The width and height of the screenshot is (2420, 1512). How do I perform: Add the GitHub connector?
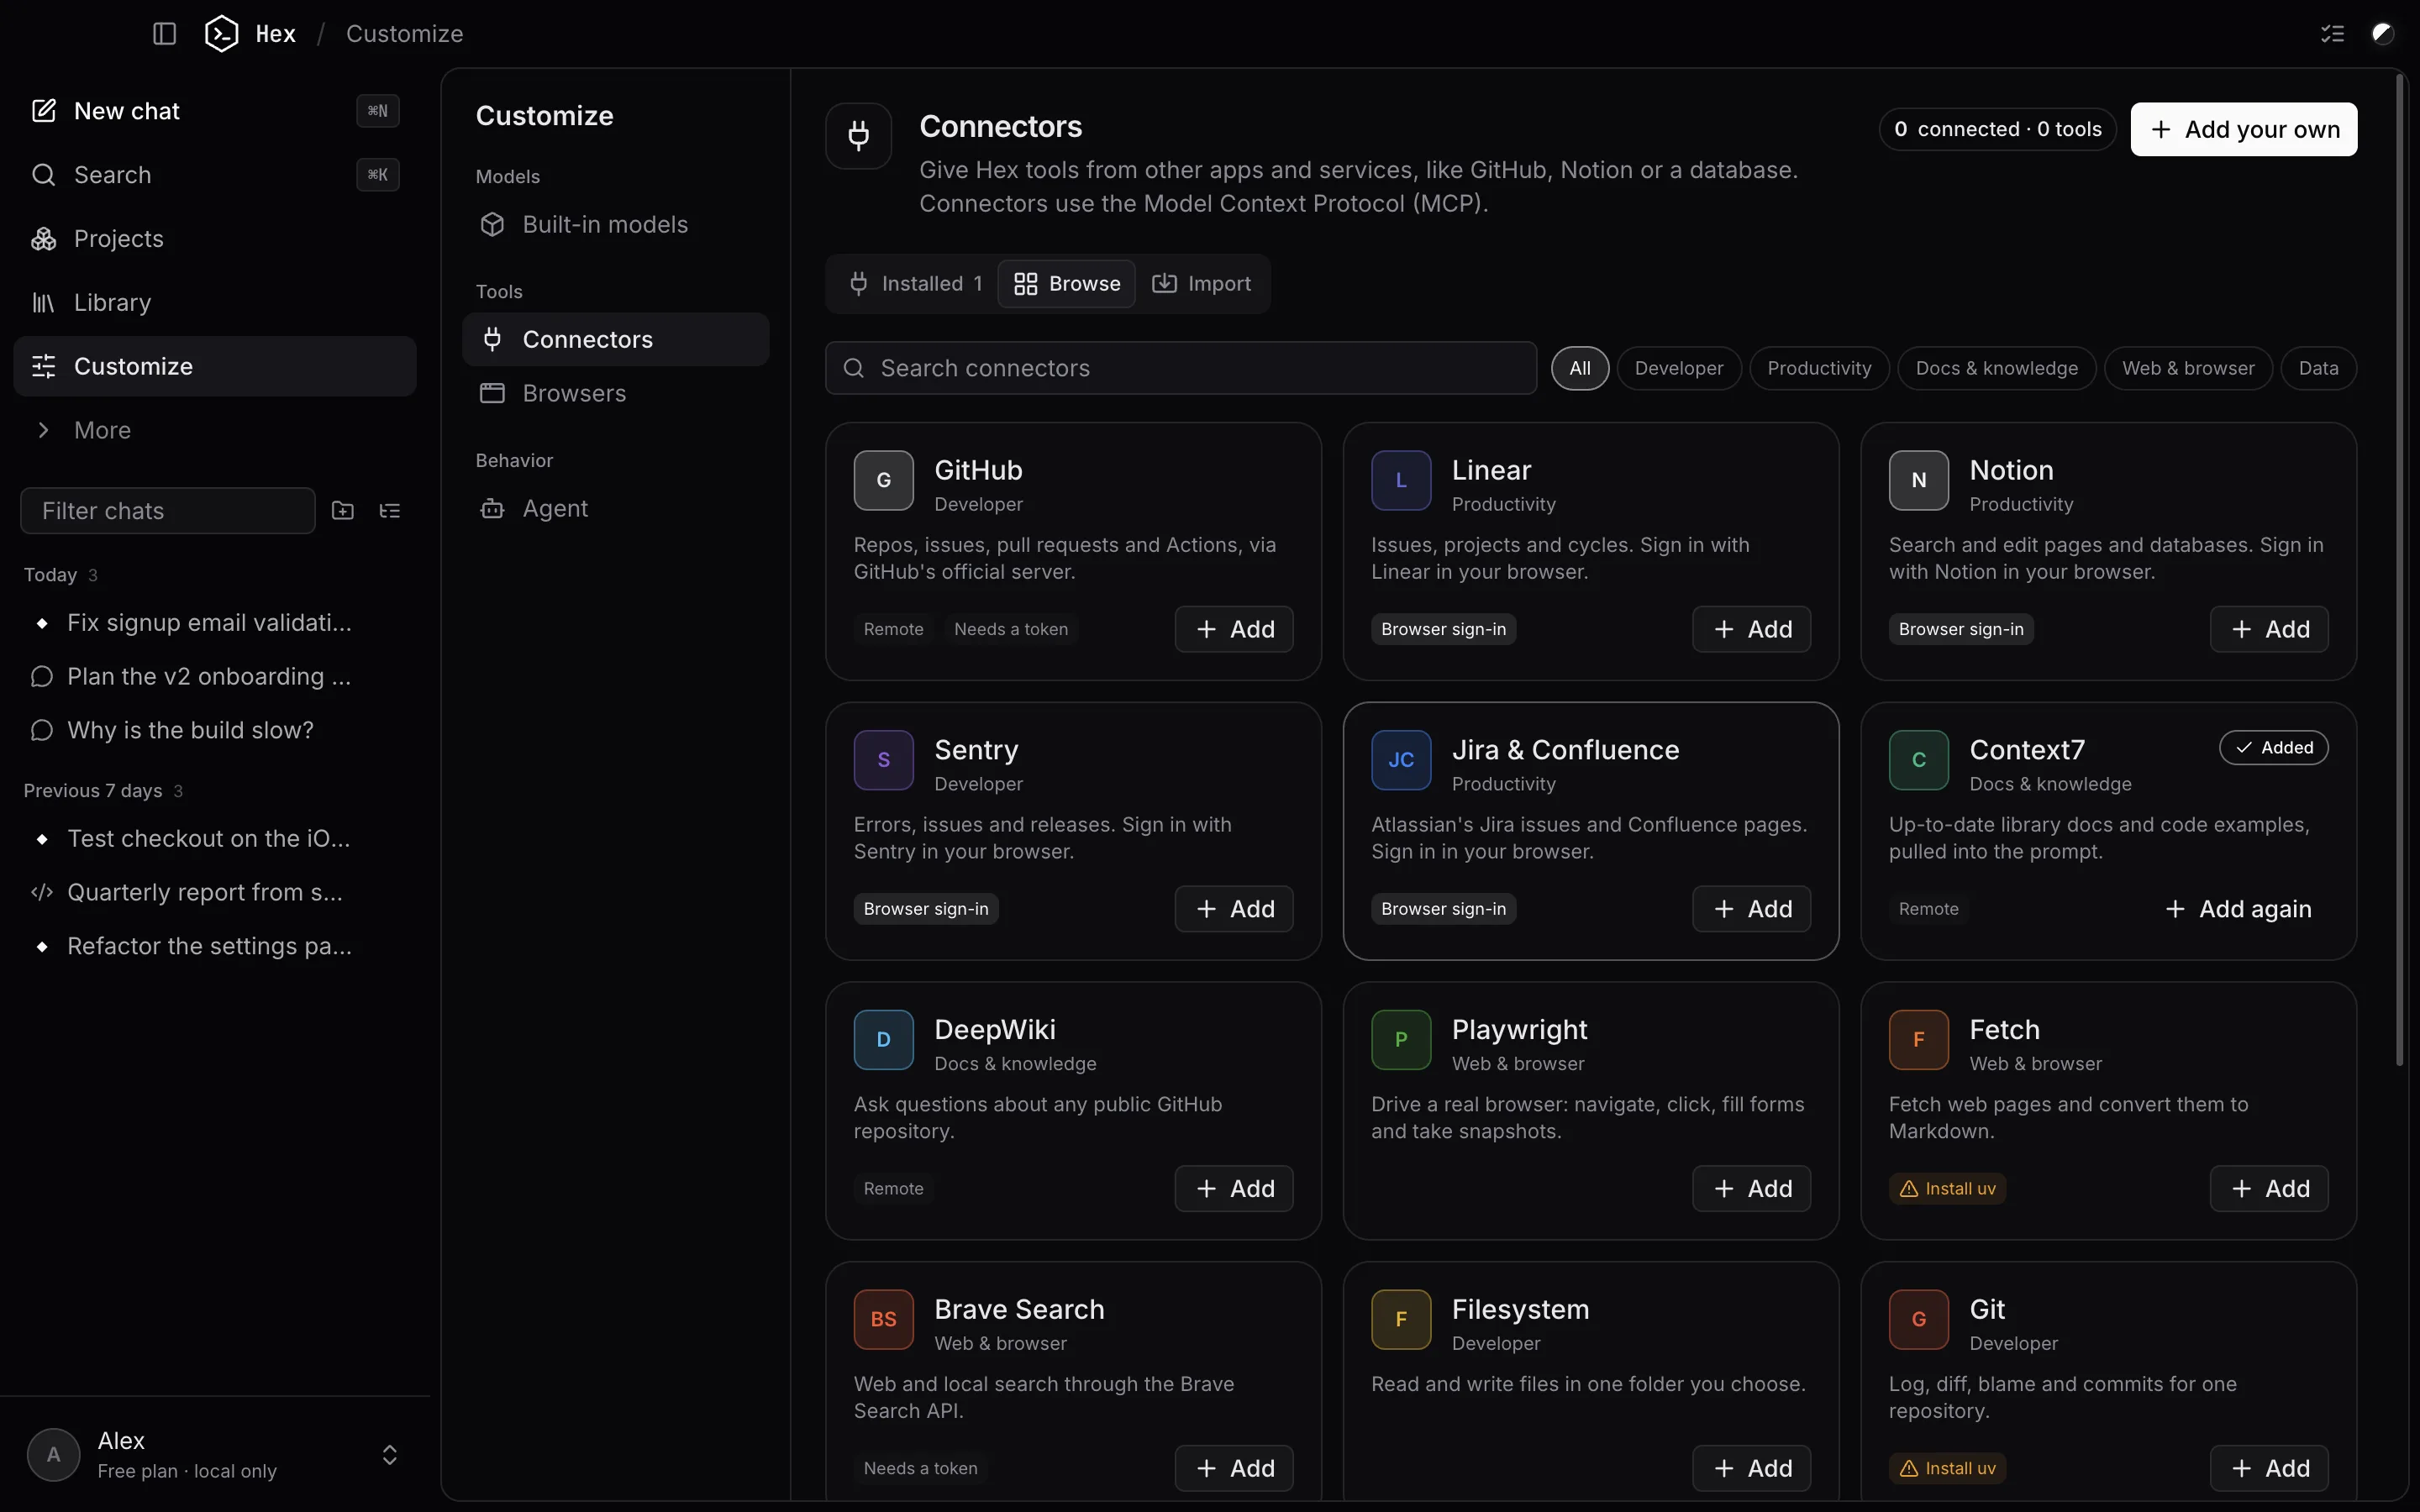(1234, 629)
